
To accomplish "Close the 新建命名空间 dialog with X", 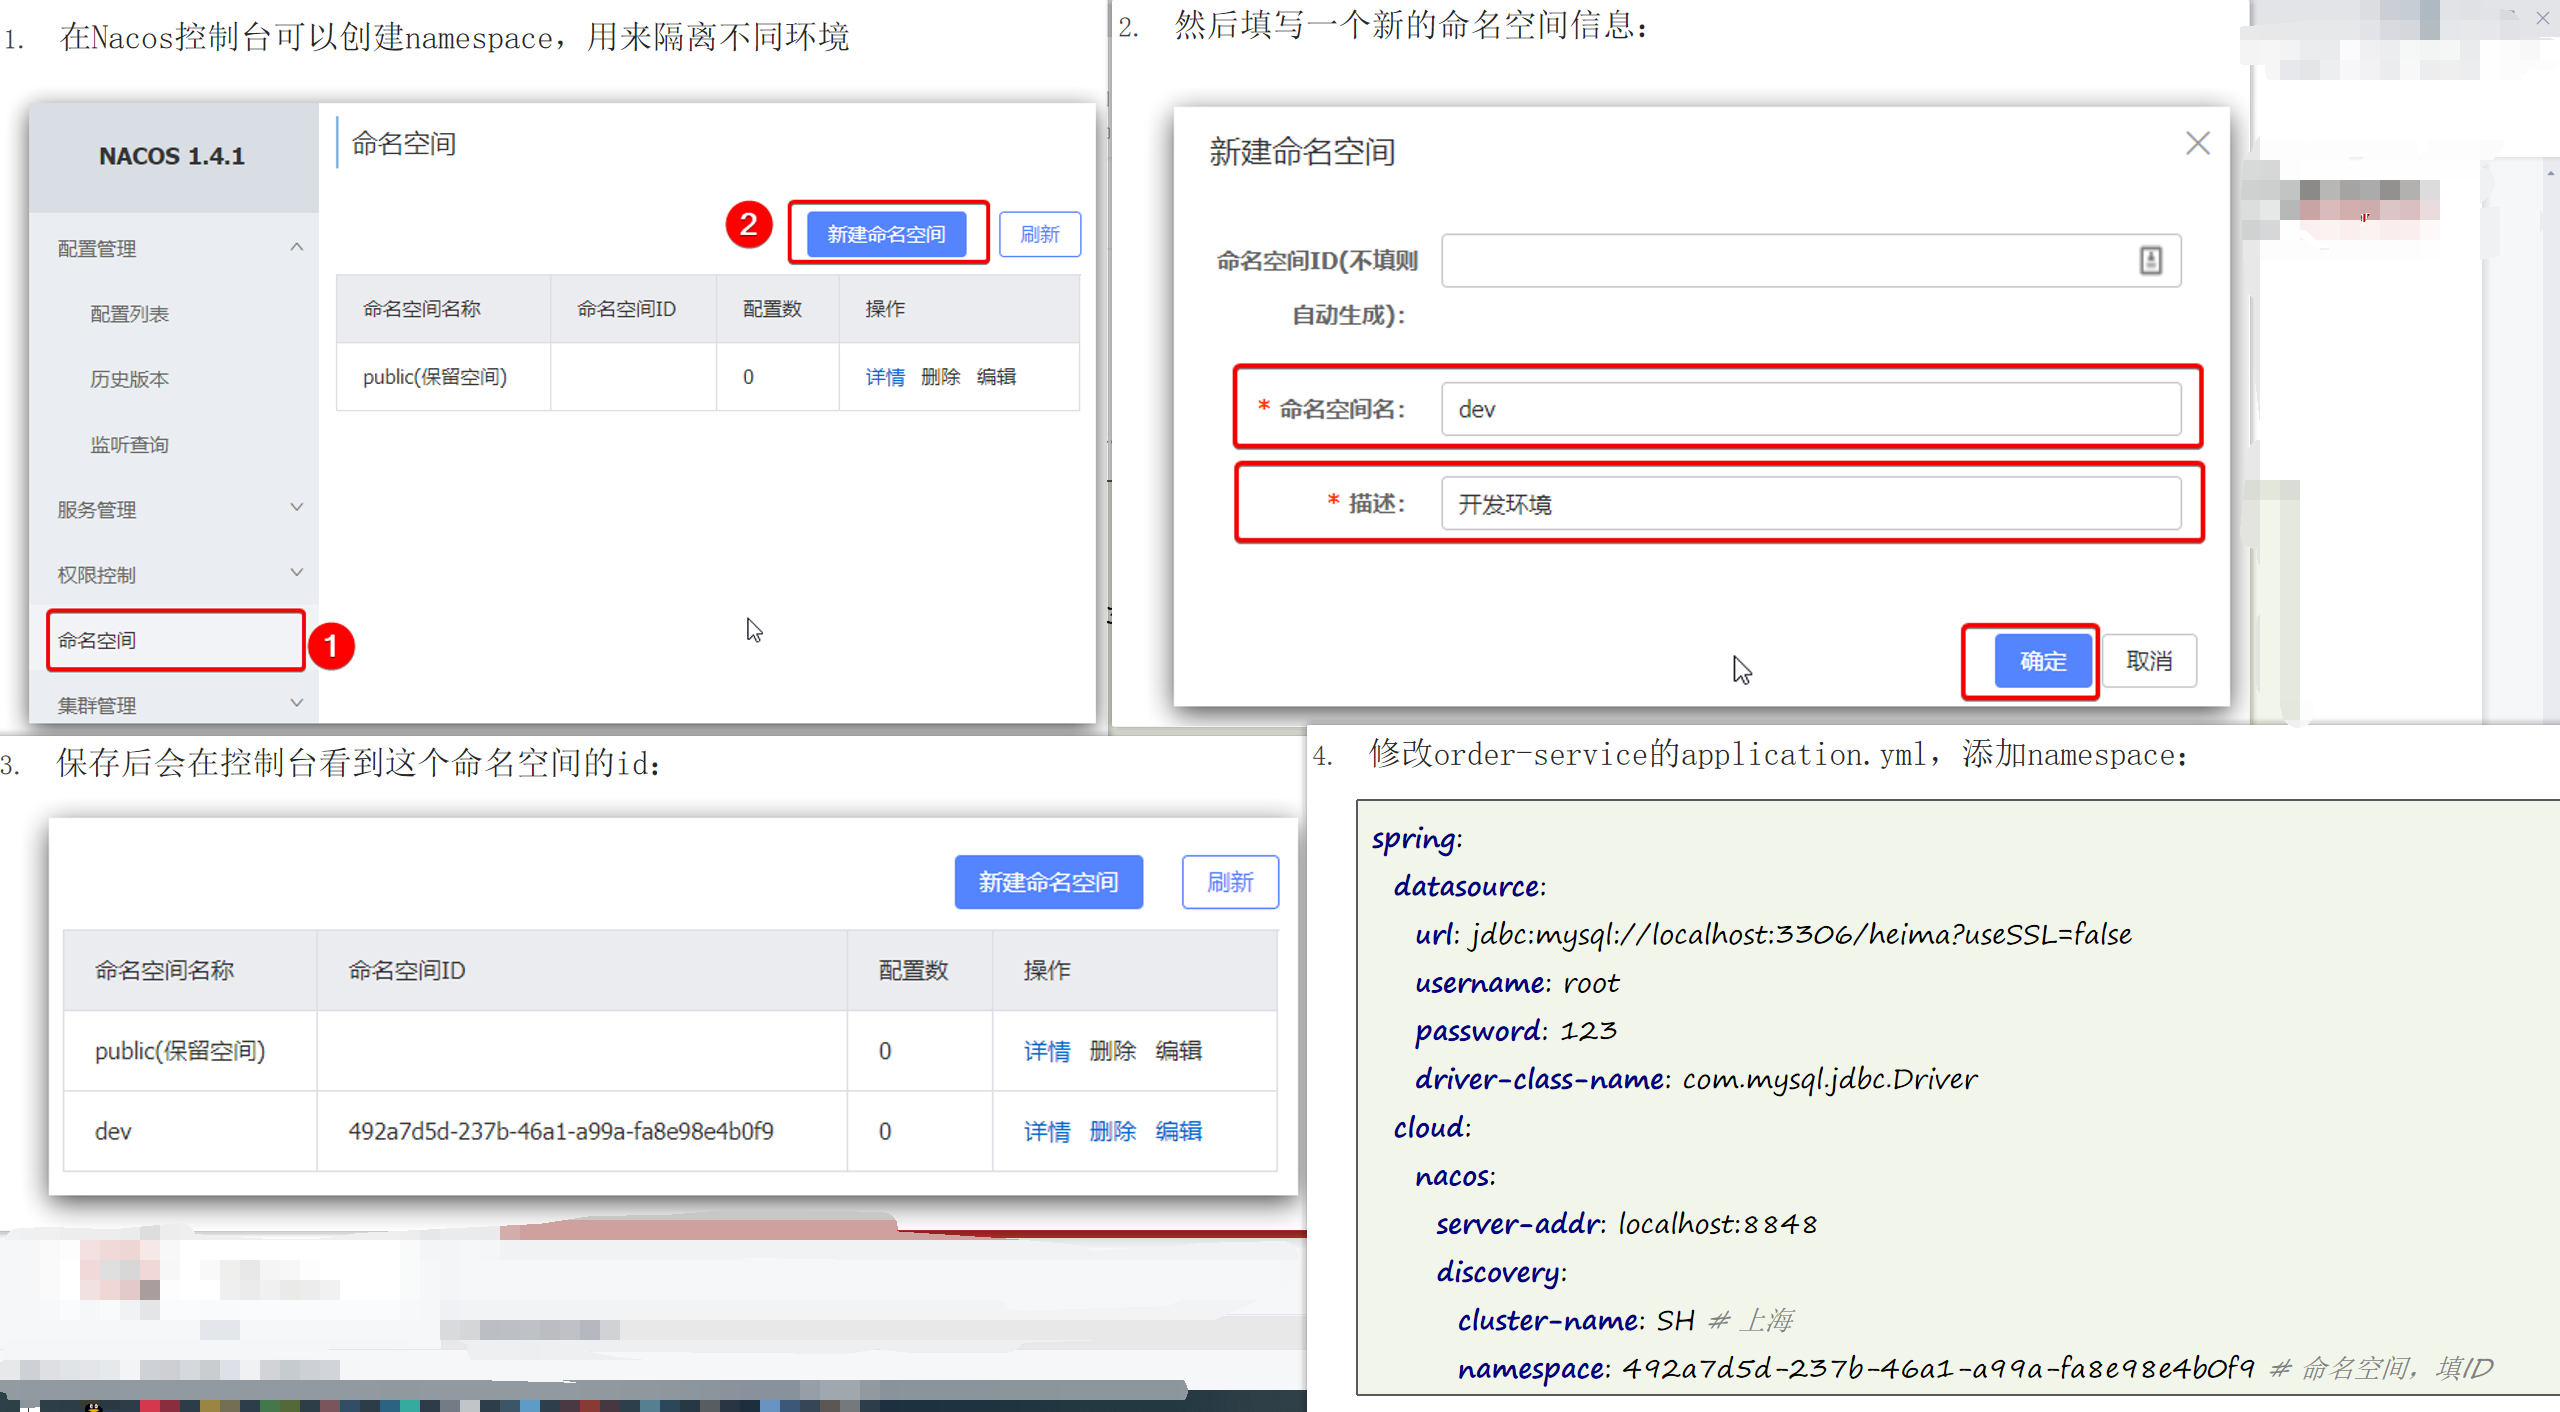I will [2197, 143].
